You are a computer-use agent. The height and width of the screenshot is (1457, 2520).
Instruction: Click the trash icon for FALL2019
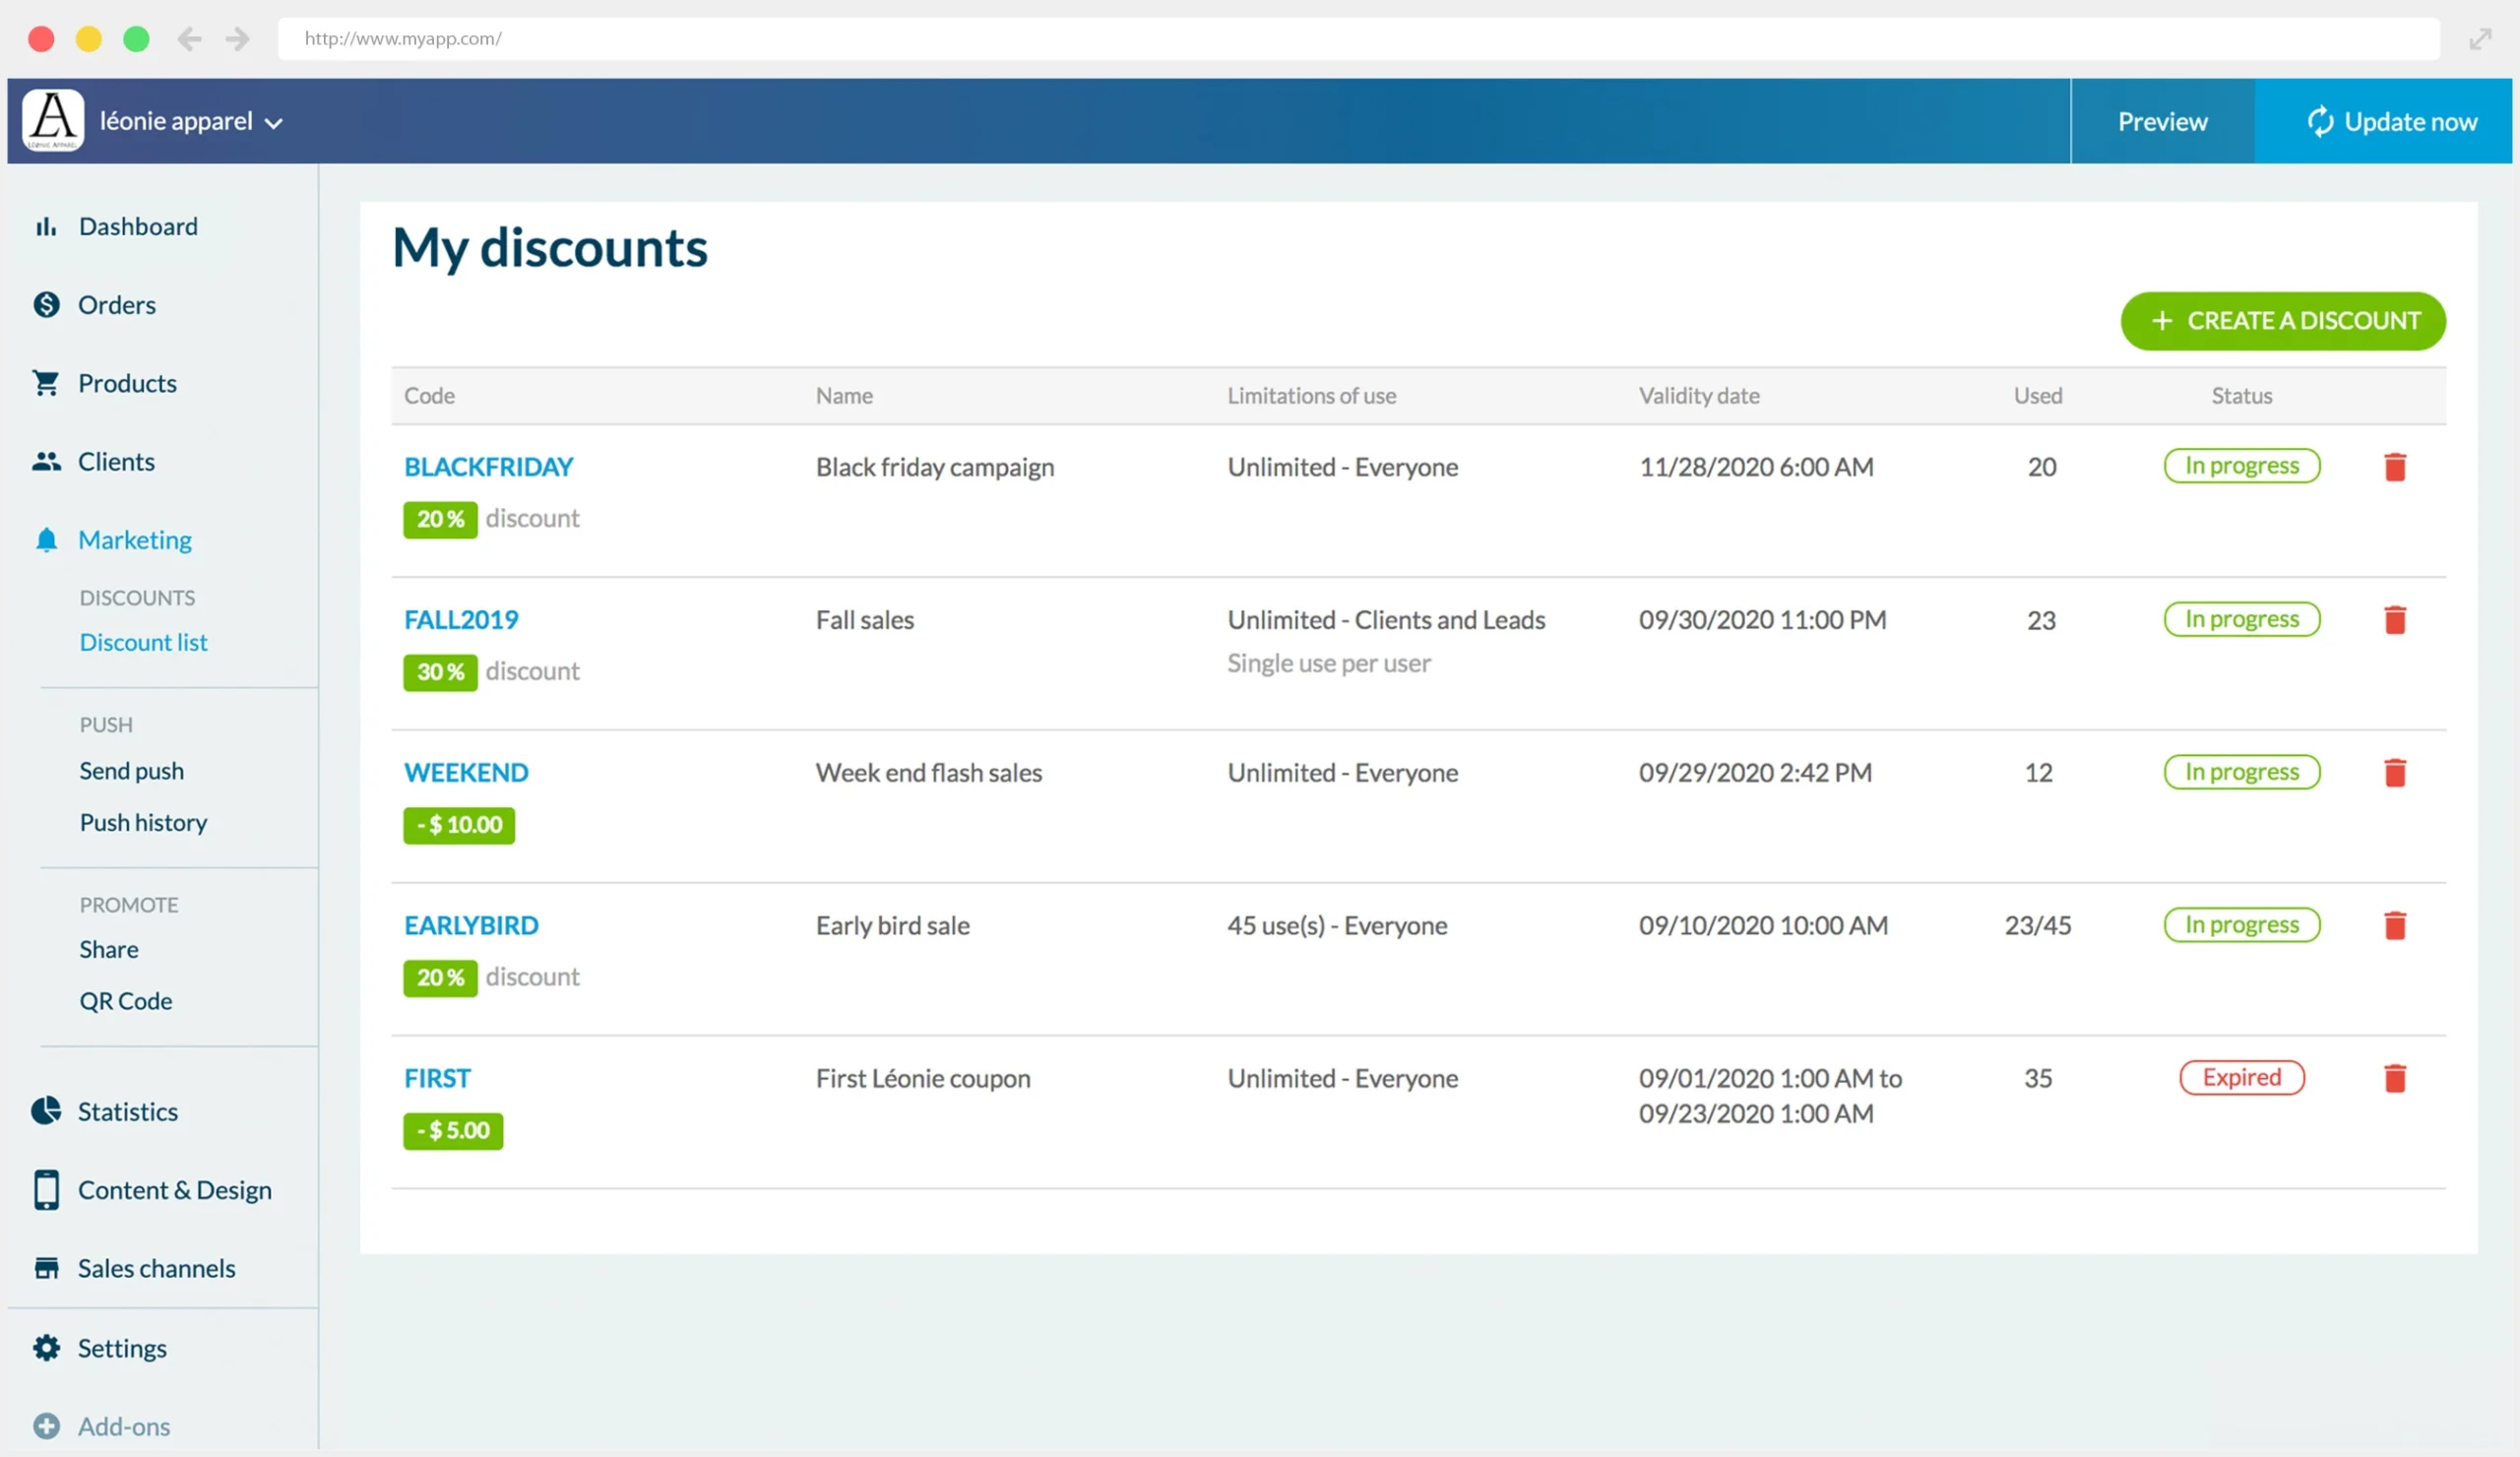tap(2394, 620)
